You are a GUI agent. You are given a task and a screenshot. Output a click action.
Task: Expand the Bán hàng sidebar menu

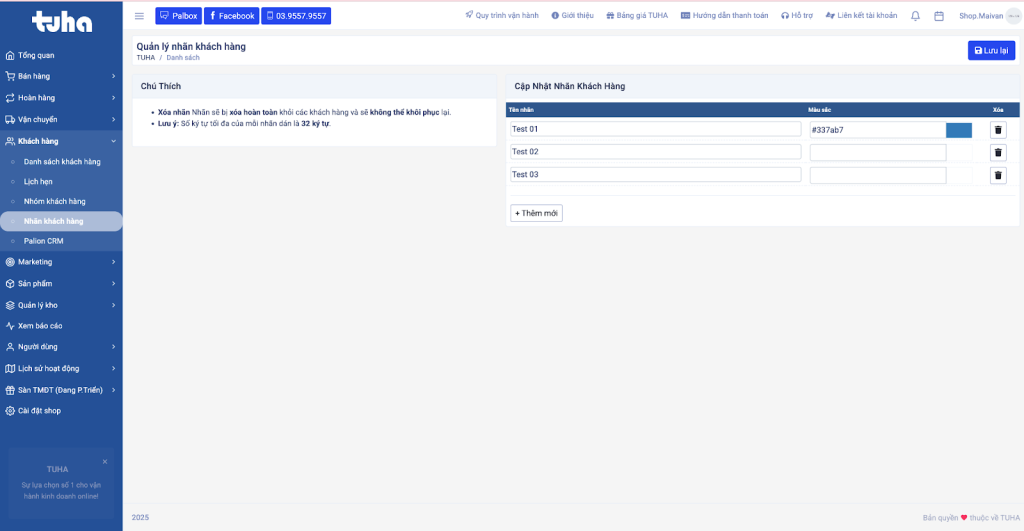[x=60, y=76]
